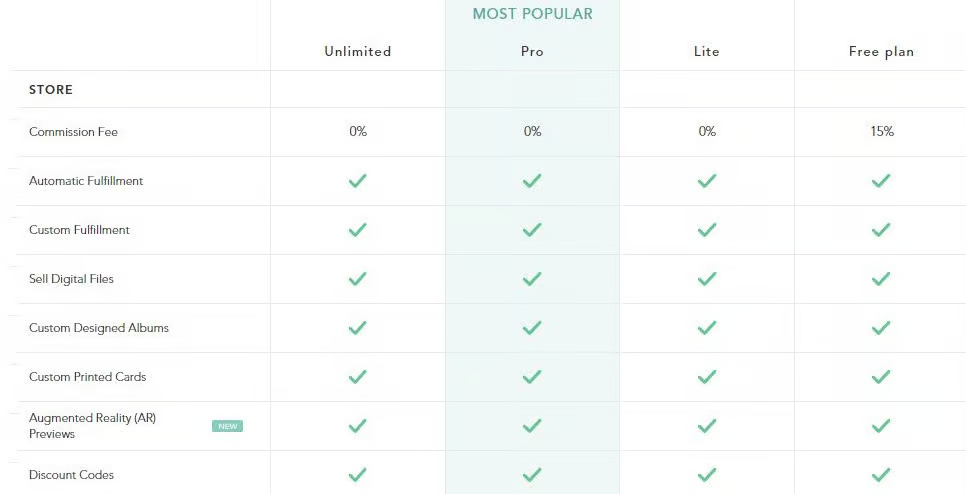Select the Free plan column header
Viewport: 966px width, 494px height.
point(881,51)
